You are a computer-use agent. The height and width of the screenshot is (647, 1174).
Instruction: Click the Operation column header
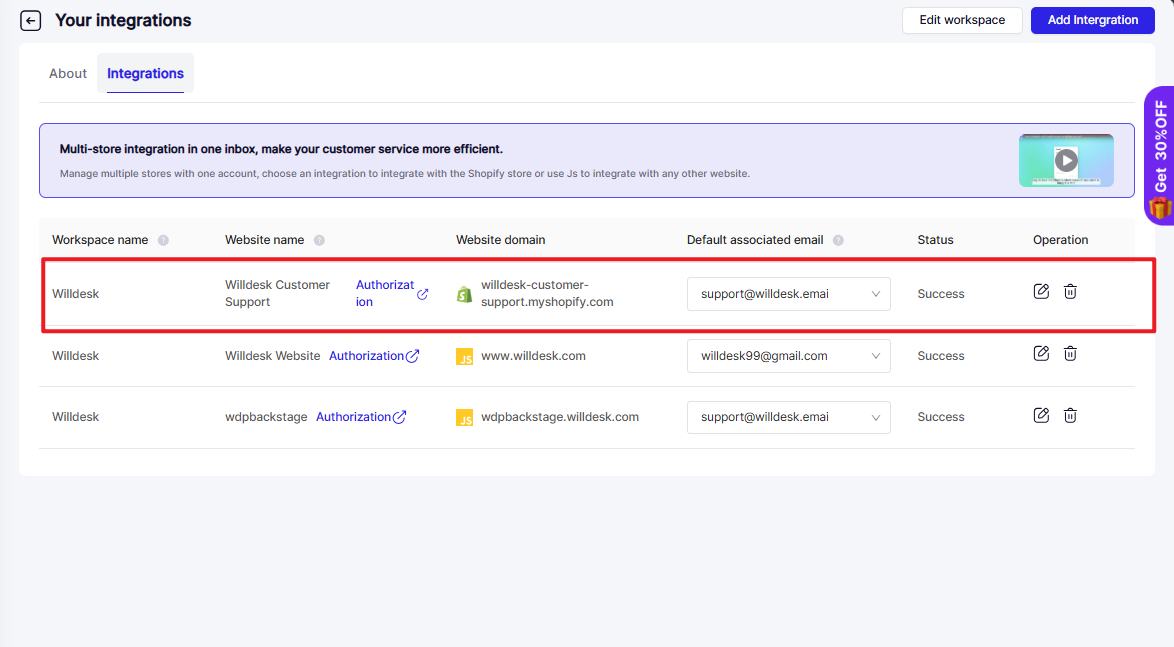coord(1060,240)
